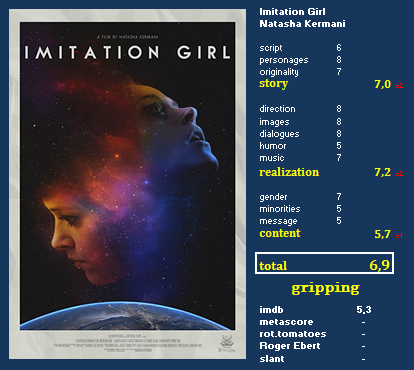Select the 'metascore' label
The image size is (414, 370).
286,322
